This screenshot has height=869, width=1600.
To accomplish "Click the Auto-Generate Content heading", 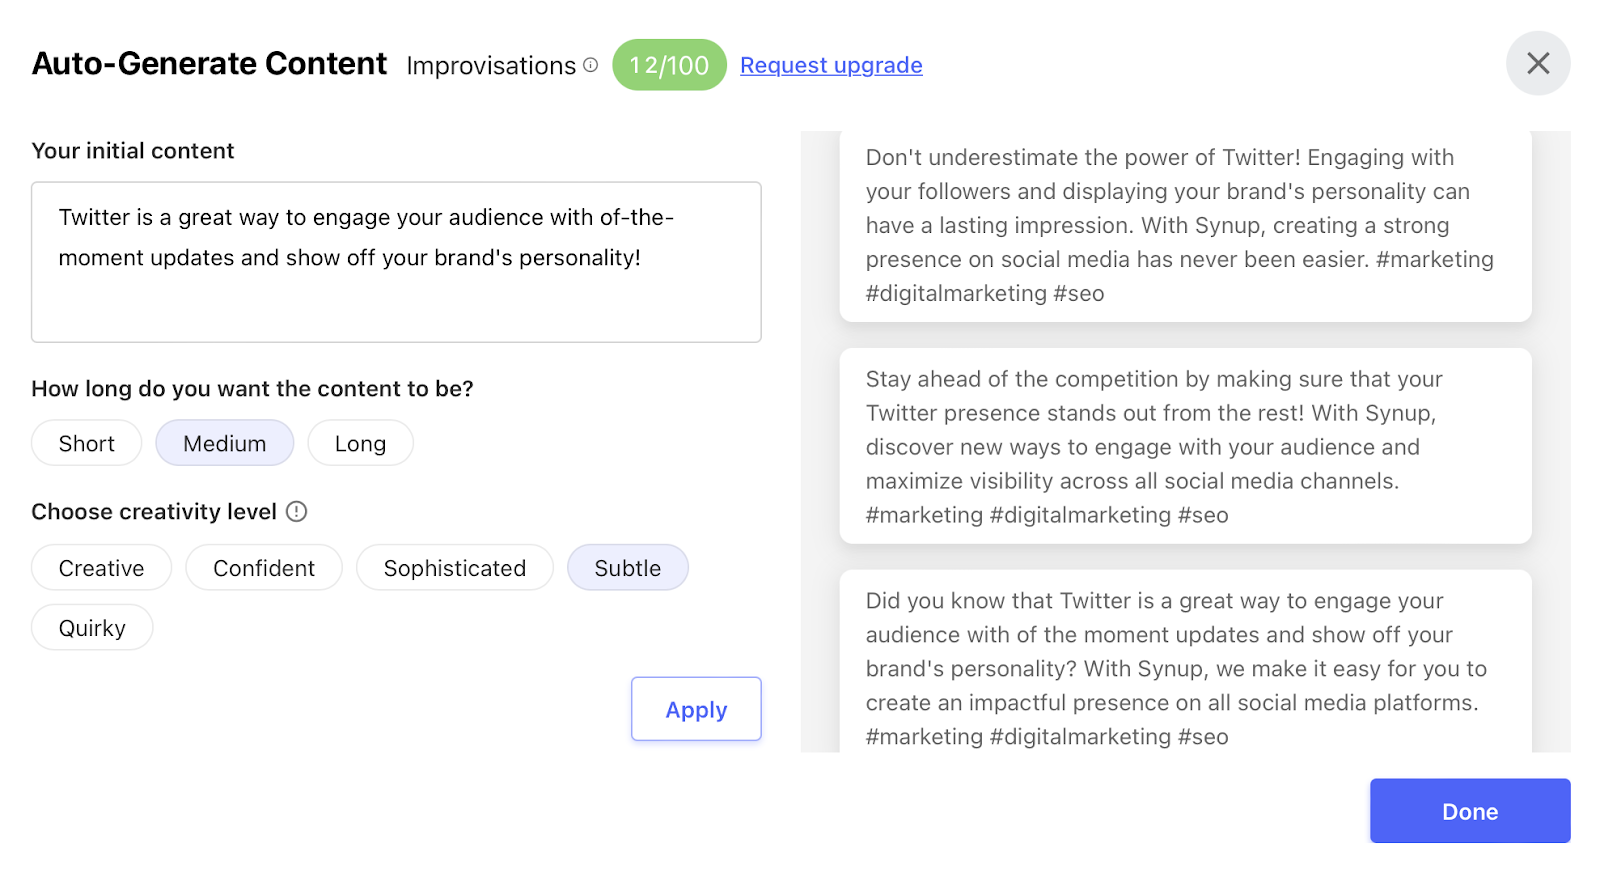I will 209,64.
